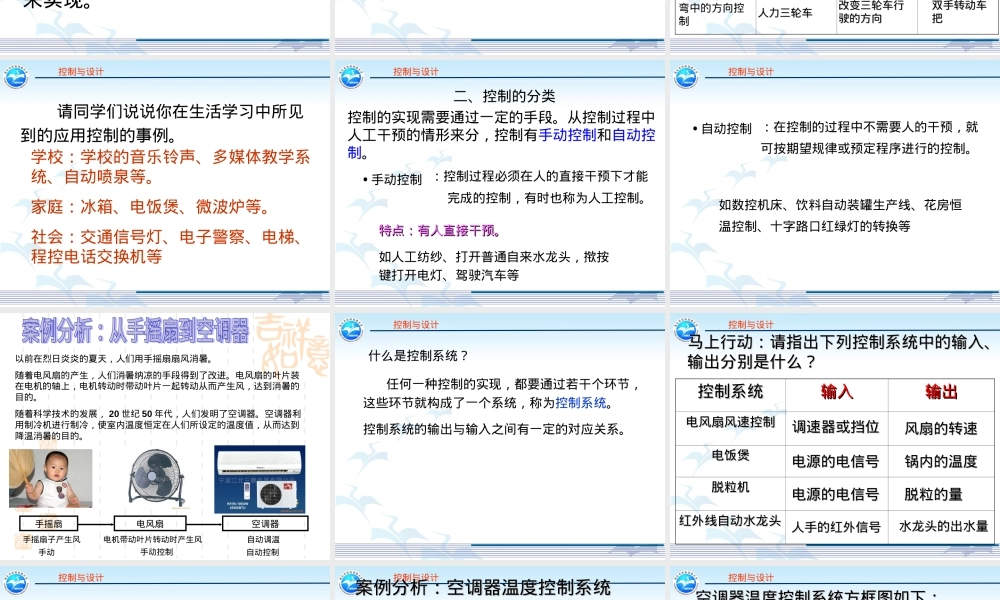This screenshot has height=600, width=1000.
Task: Click 控制与设计 header on the 控制的分类 slide
Action: [416, 71]
